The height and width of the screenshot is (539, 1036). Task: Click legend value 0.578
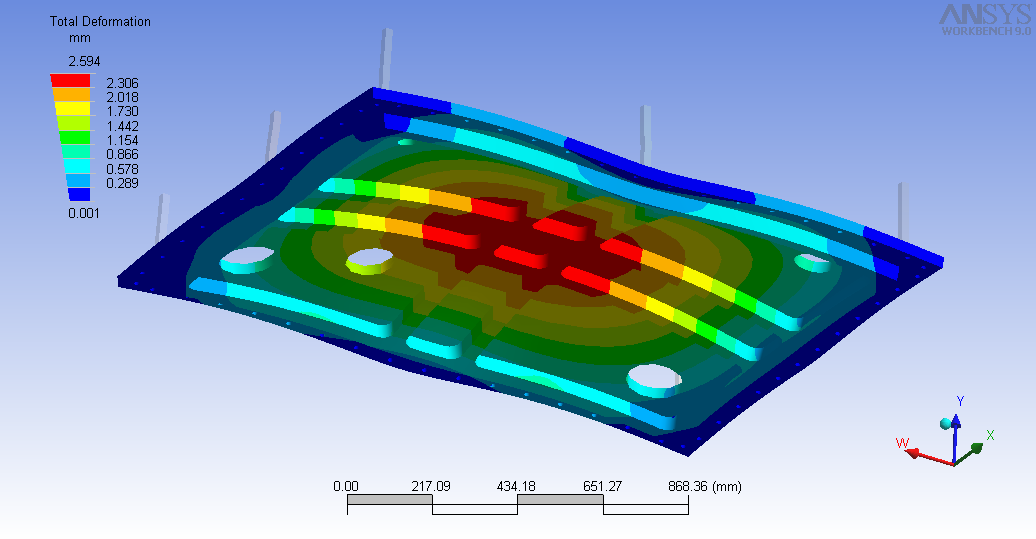click(122, 168)
